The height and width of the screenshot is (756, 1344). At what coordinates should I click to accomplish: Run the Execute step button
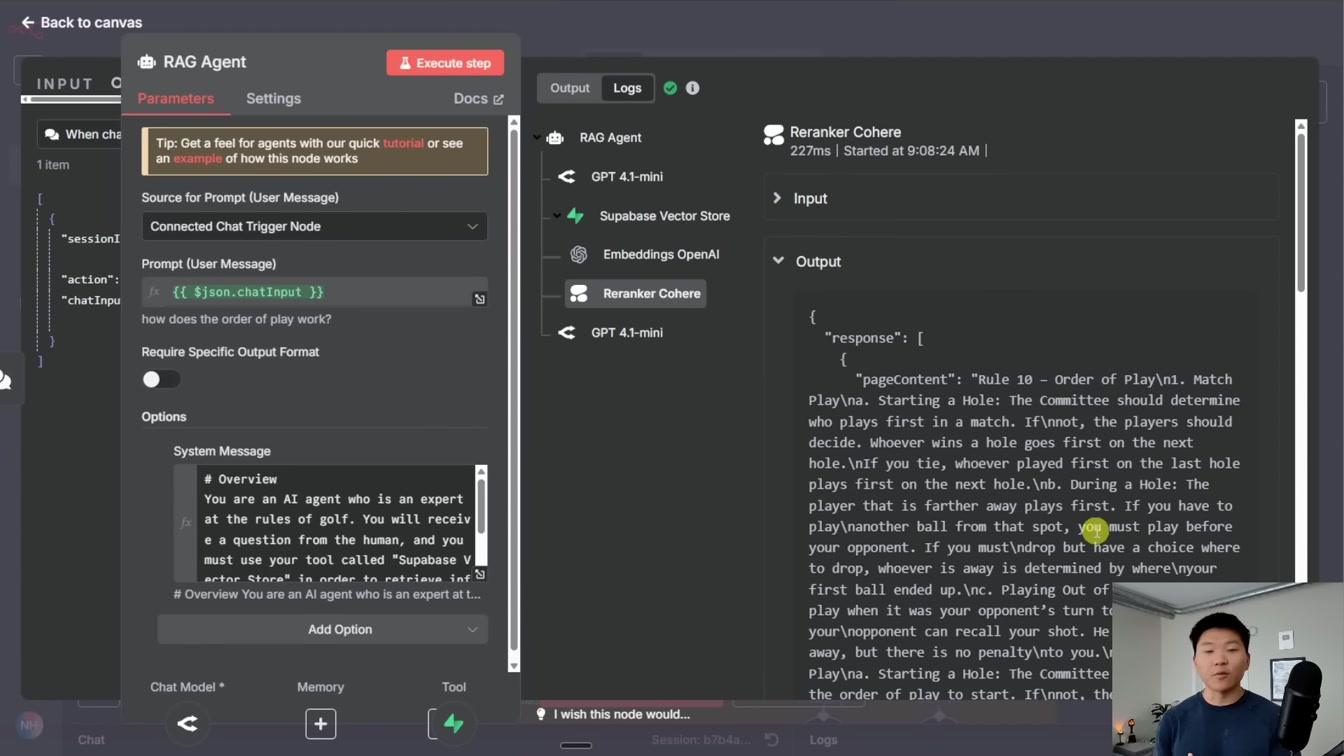click(445, 63)
